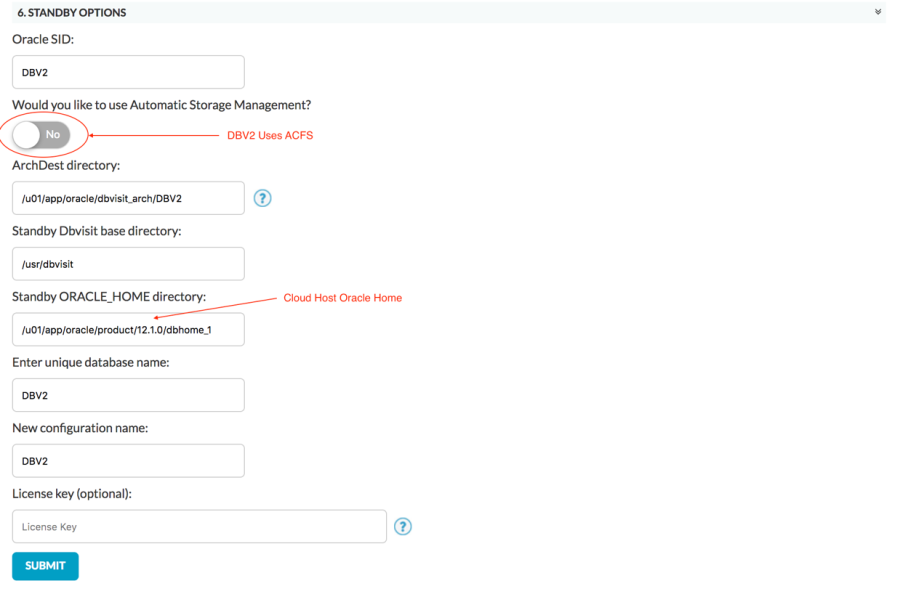Click the 6. STANDBY OPTIONS header

(72, 13)
